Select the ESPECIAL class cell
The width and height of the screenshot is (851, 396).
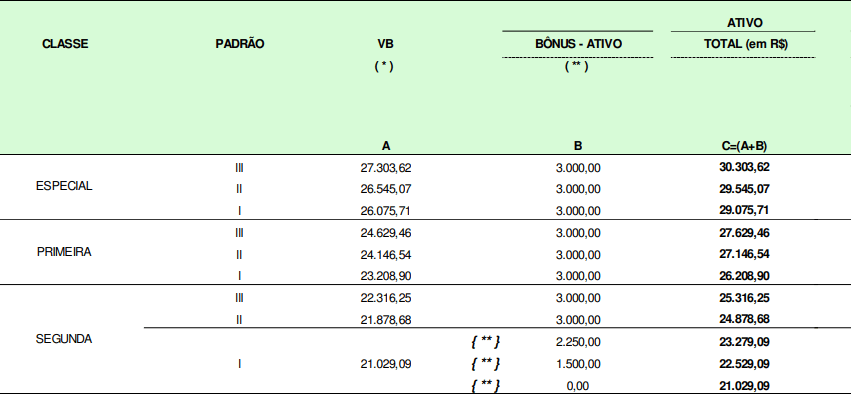(x=64, y=186)
